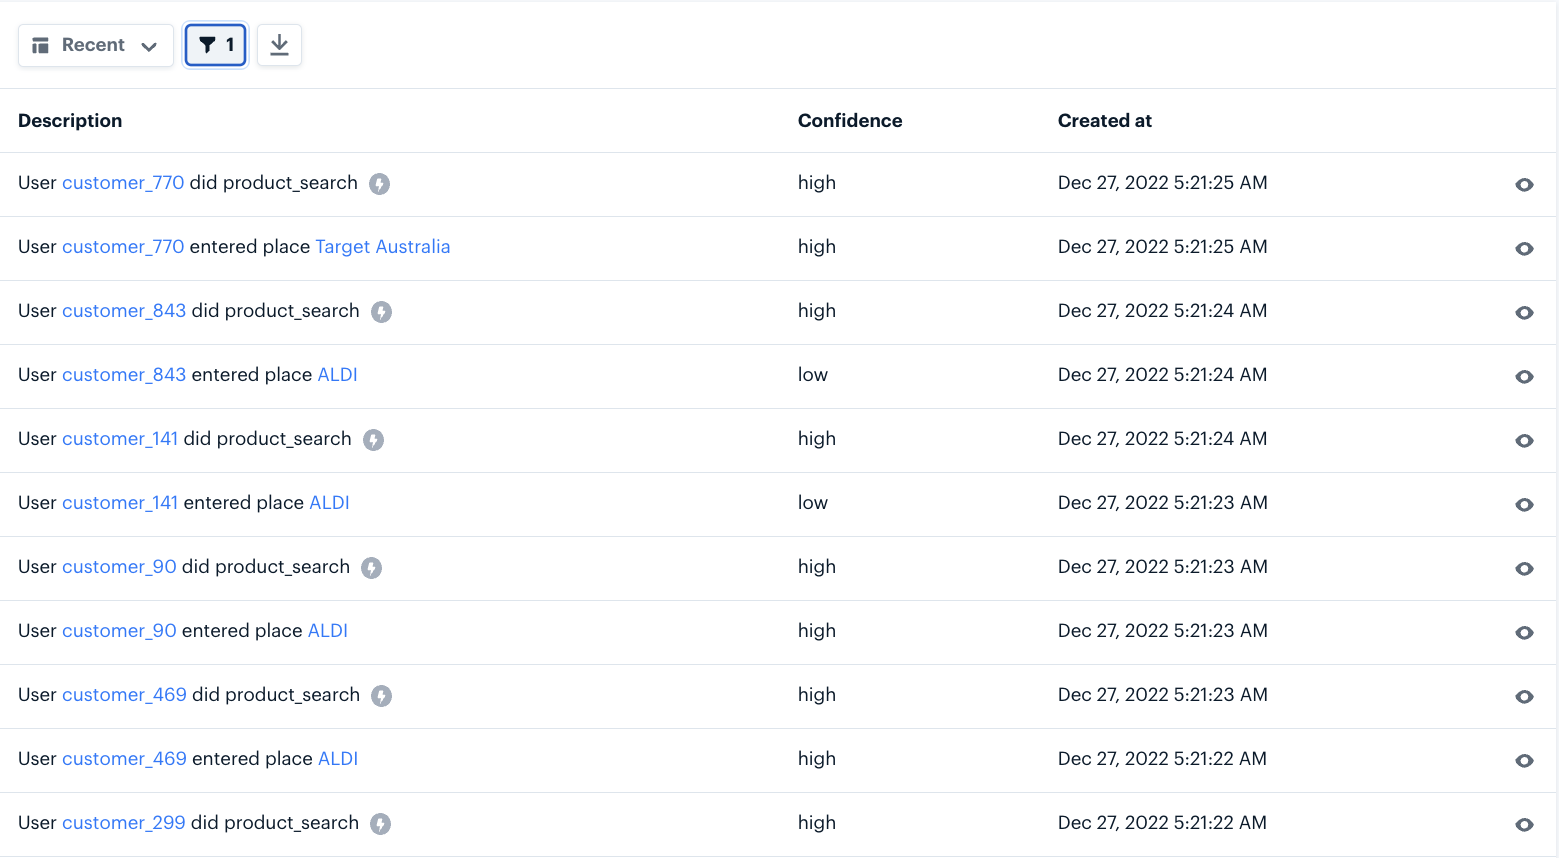Click the lightning icon on customer_299's product_search event
The height and width of the screenshot is (858, 1559).
(379, 823)
